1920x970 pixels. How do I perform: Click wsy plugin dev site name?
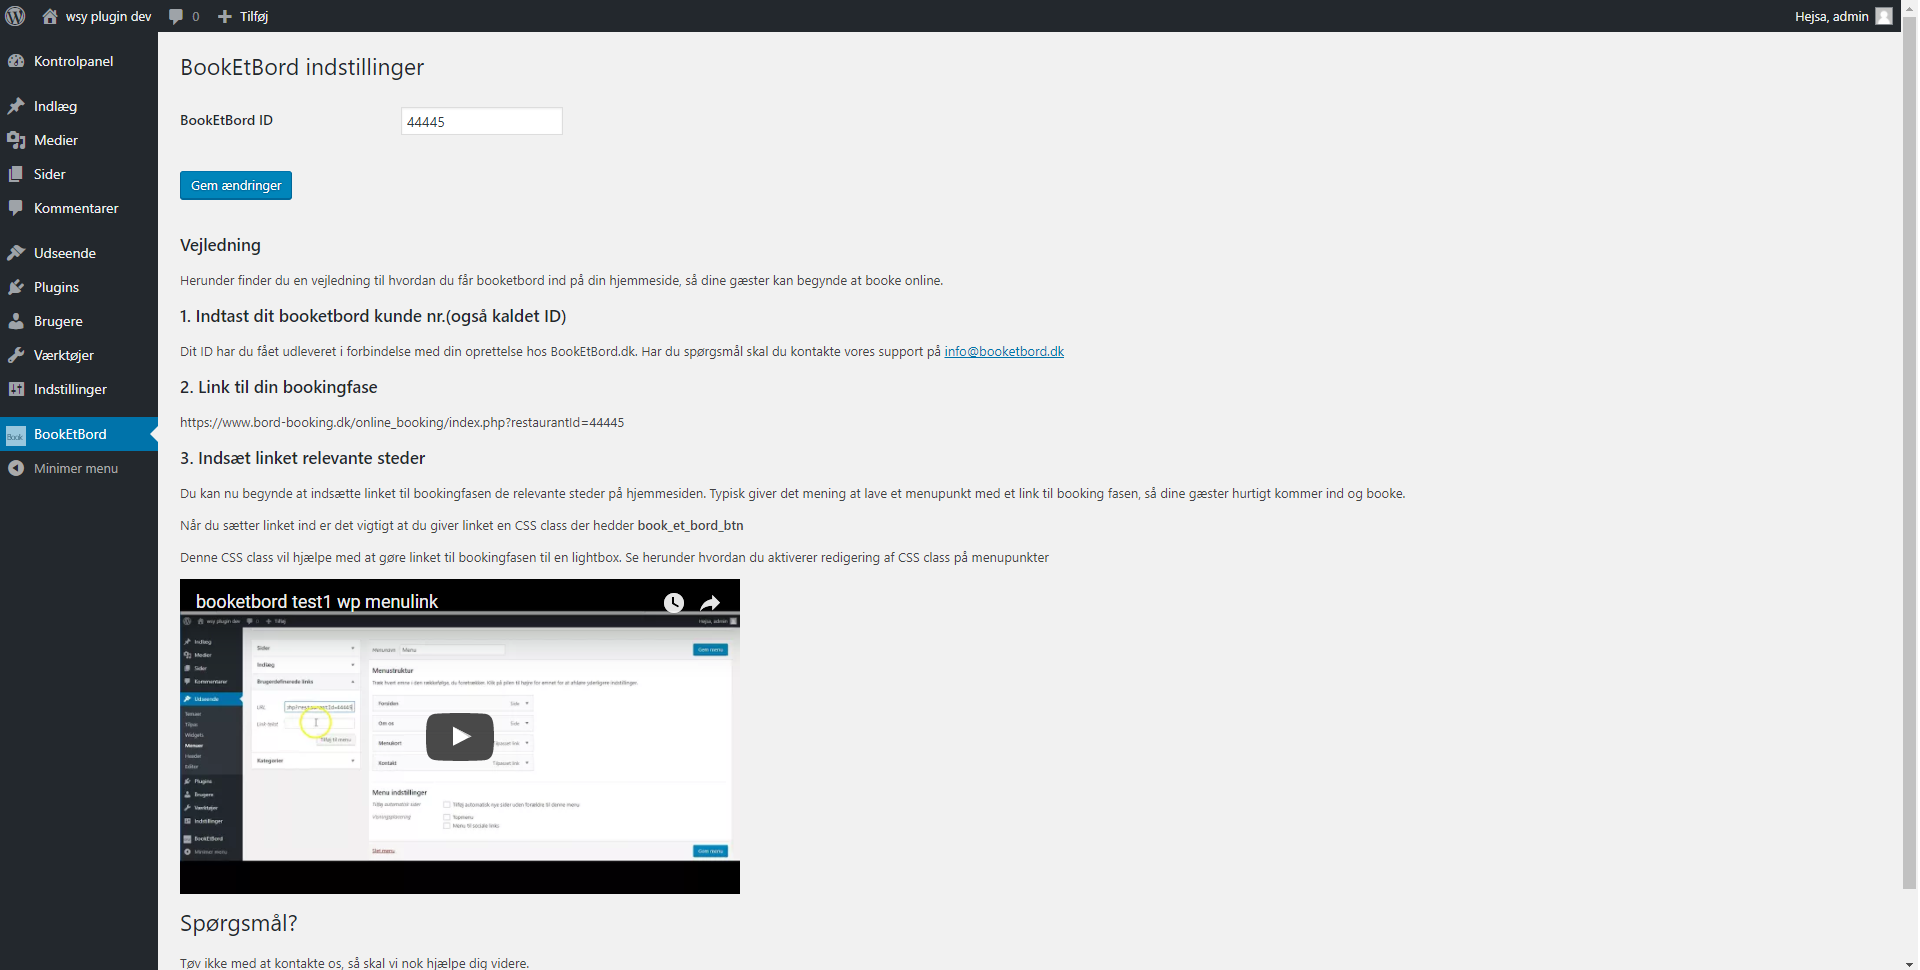tap(108, 16)
